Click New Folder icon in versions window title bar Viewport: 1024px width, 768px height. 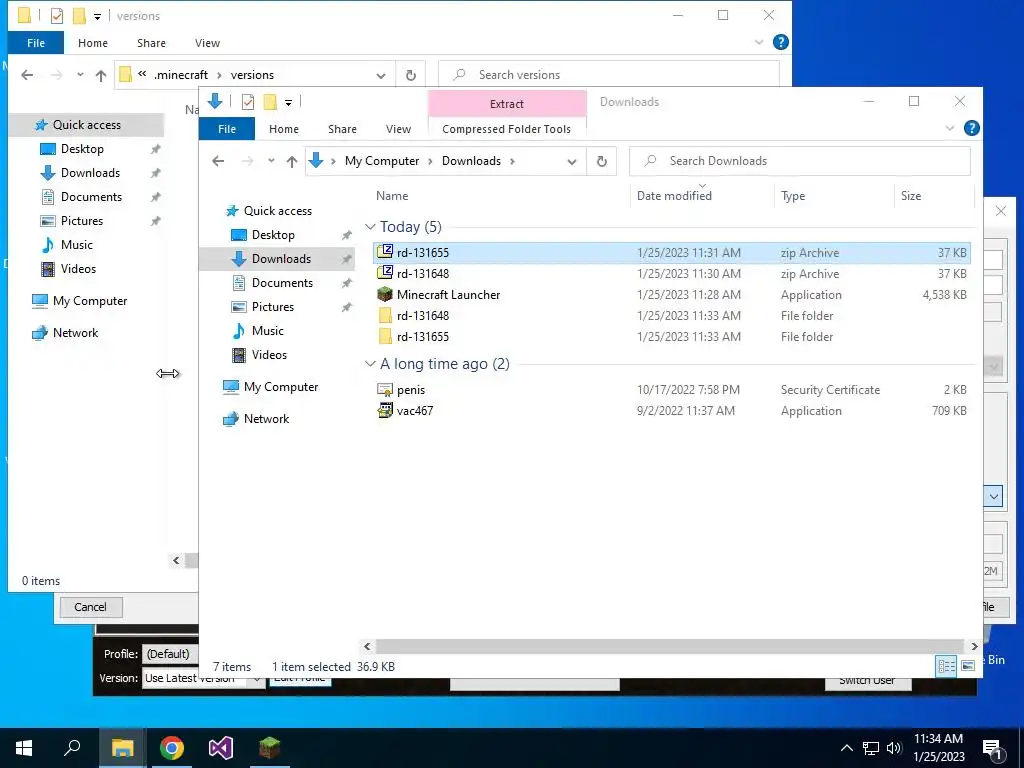tap(78, 16)
